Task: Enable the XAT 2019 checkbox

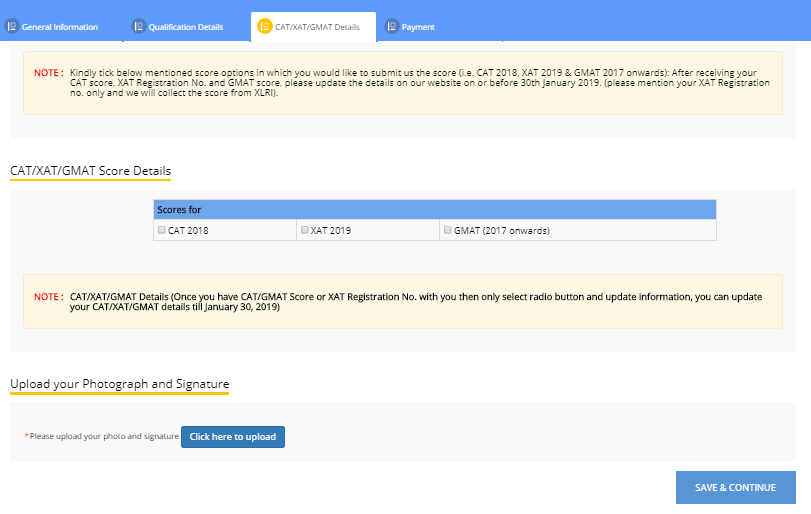Action: click(305, 230)
